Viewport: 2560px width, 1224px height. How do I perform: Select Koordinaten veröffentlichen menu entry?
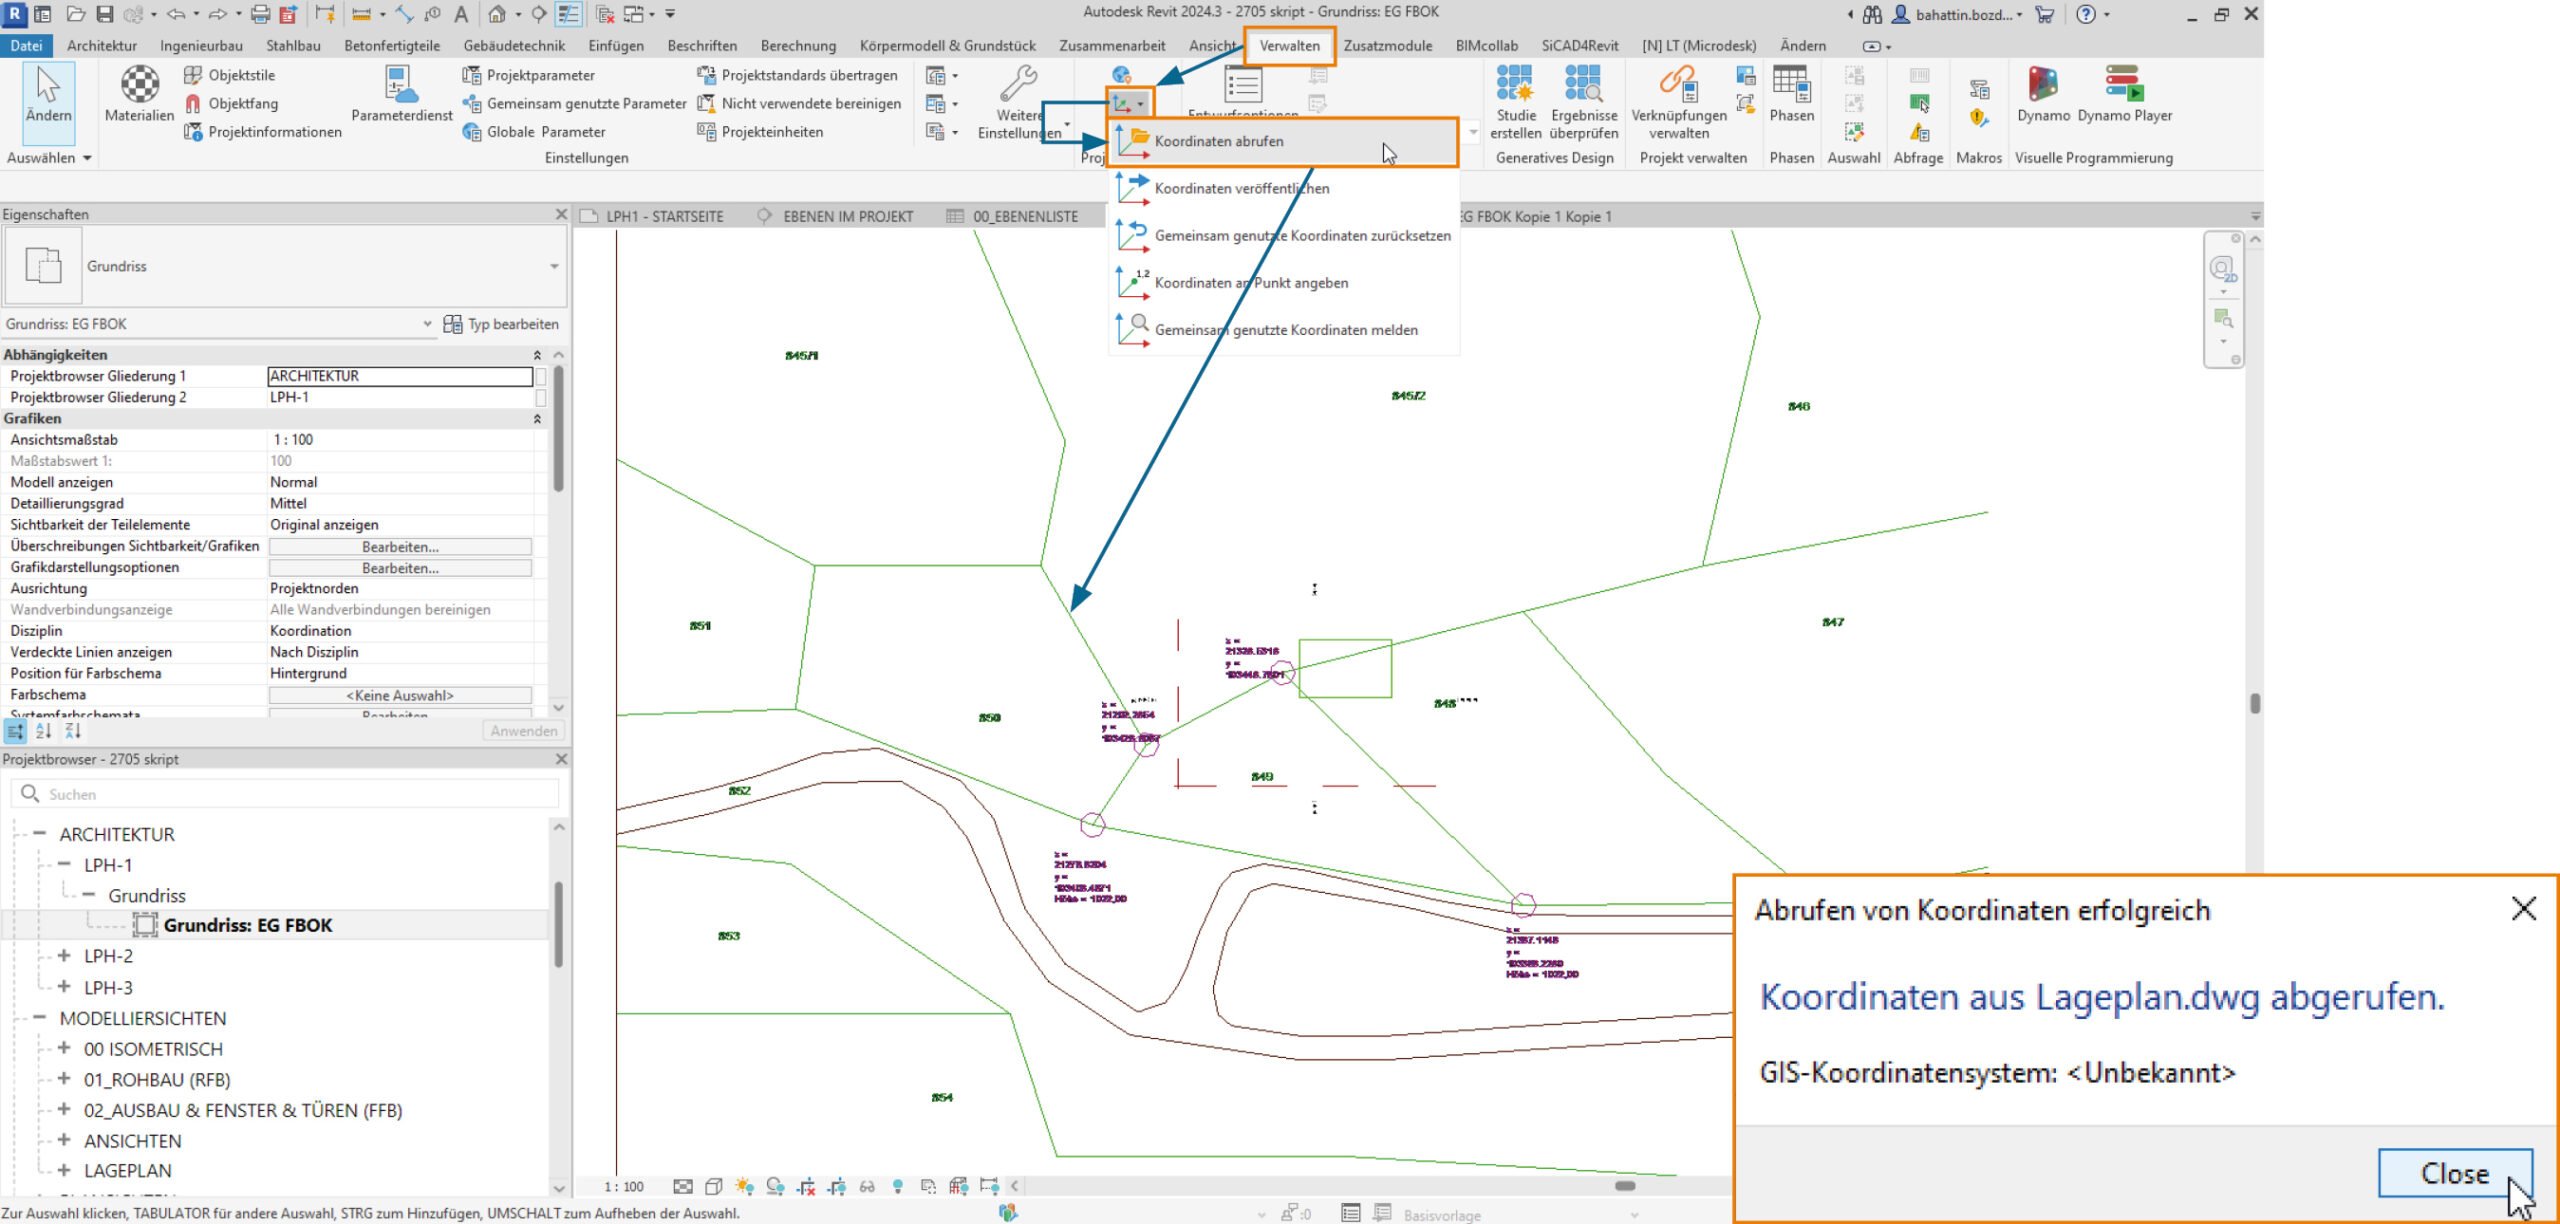pyautogui.click(x=1284, y=188)
